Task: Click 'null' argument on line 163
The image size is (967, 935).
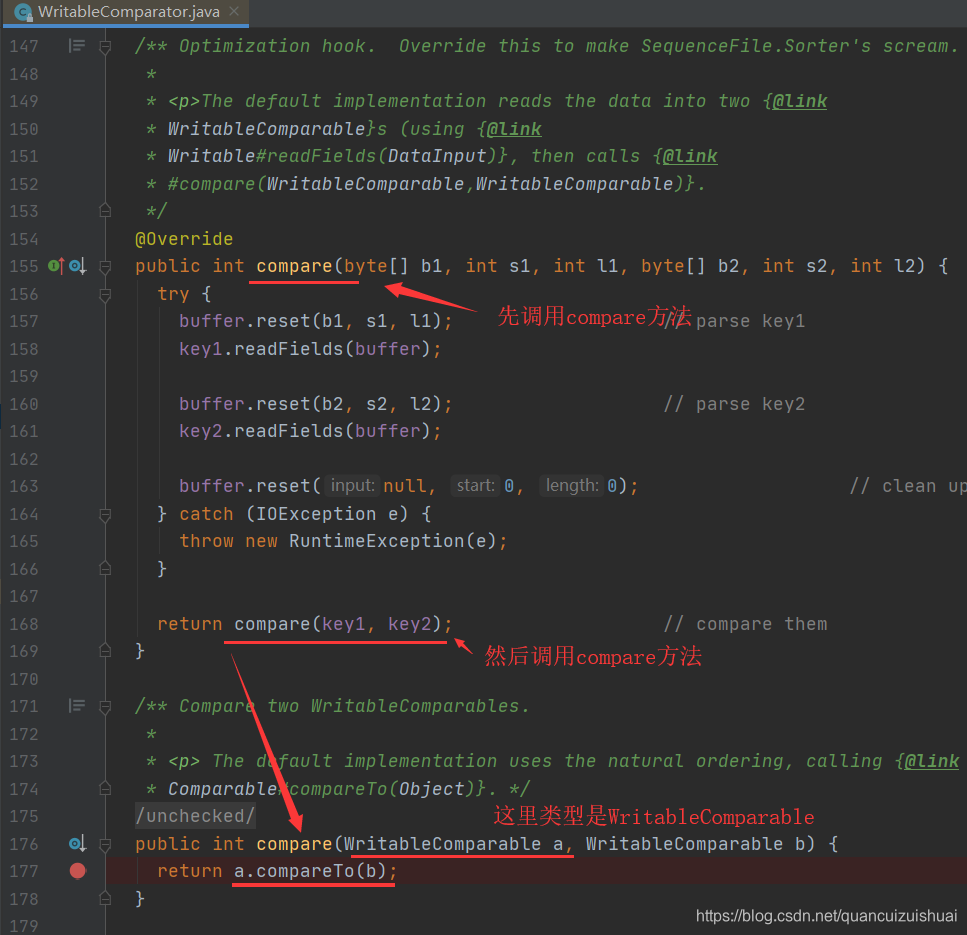Action: [405, 486]
